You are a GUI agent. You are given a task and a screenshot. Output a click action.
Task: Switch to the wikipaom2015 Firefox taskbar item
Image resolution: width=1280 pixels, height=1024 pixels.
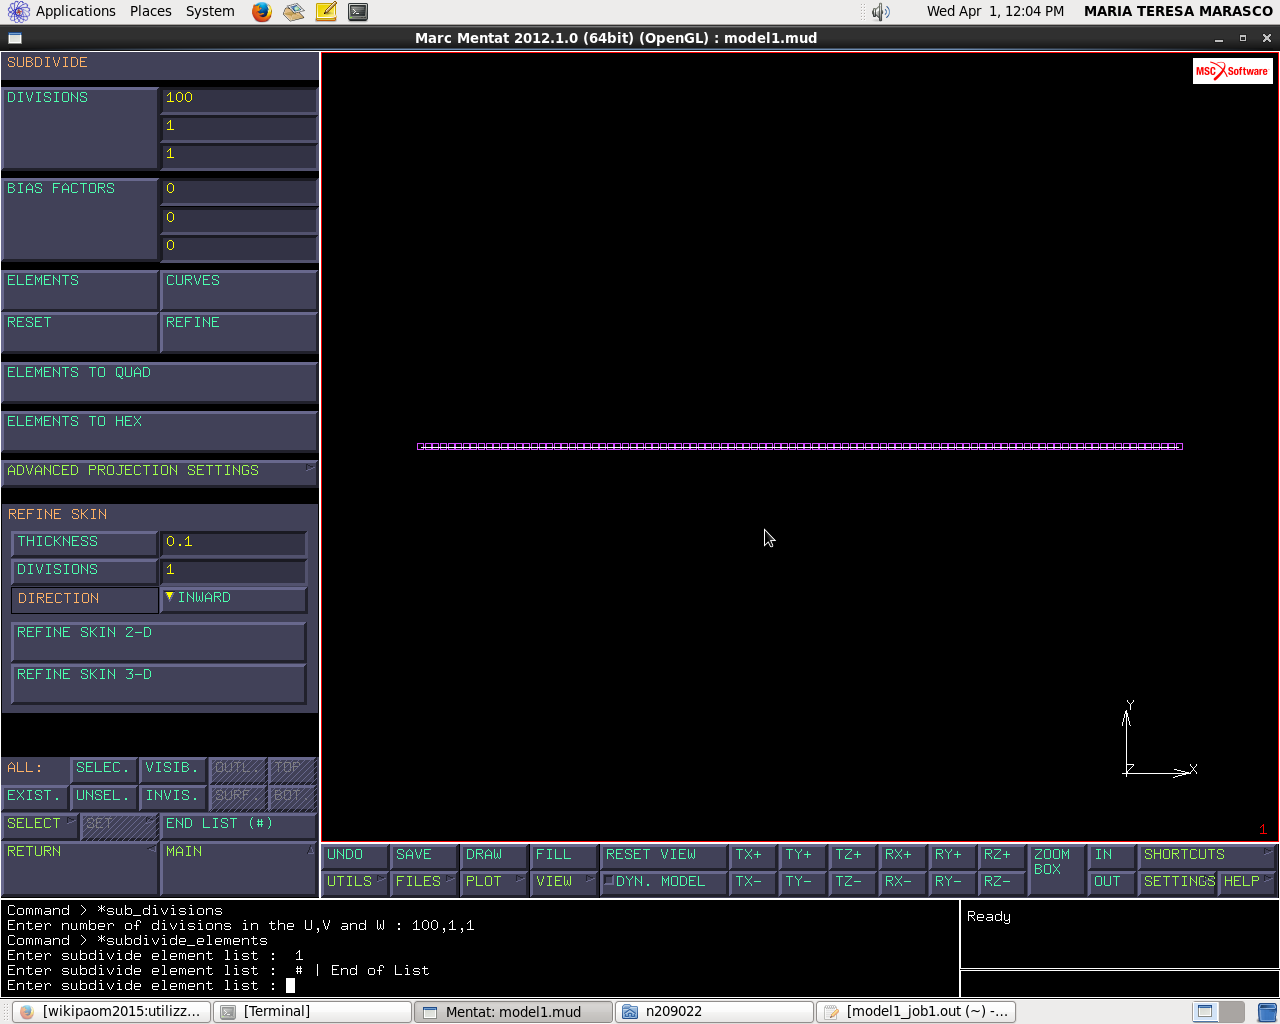click(x=113, y=1011)
